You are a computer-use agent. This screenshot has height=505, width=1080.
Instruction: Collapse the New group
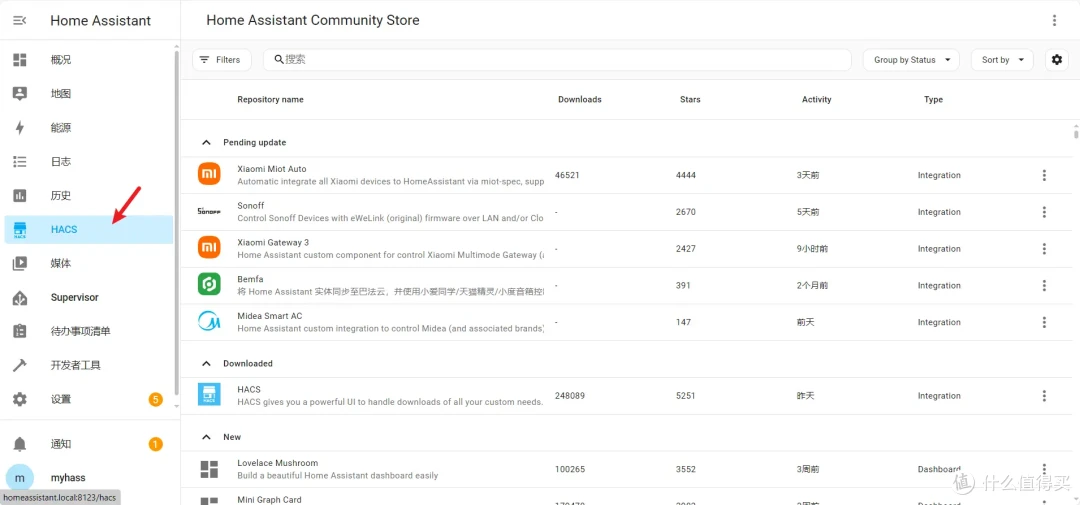point(205,437)
